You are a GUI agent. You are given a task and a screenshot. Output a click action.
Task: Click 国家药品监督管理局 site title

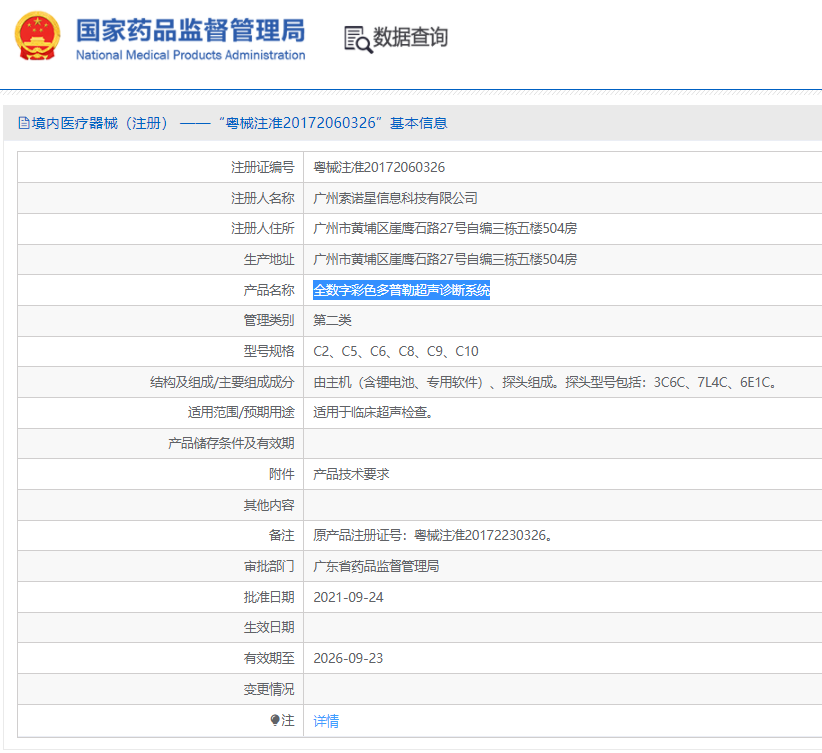pos(190,30)
